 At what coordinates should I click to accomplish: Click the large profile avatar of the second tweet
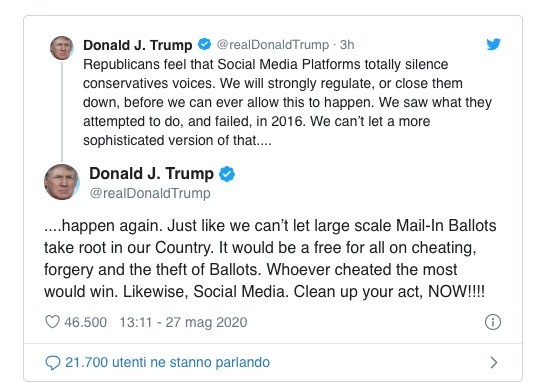62,182
